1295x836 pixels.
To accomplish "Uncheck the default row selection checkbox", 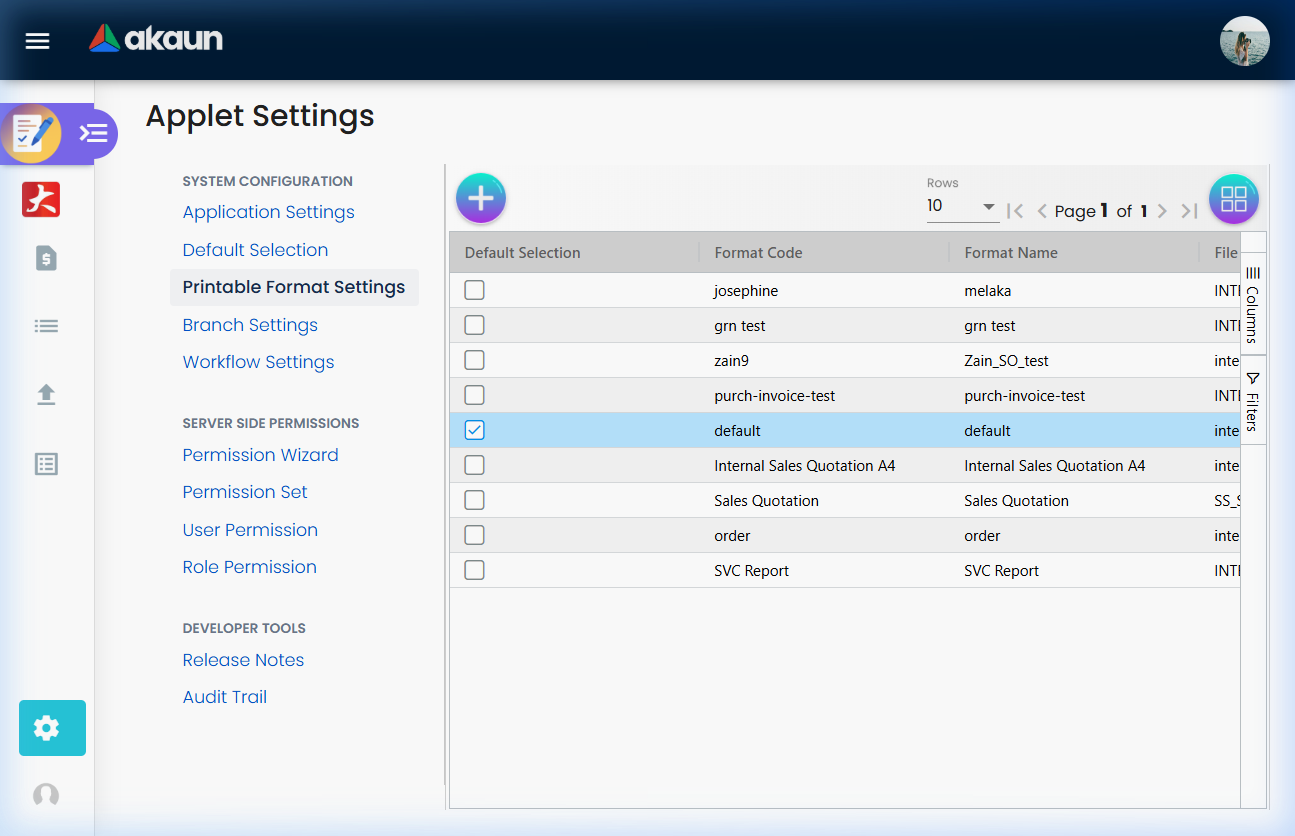I will tap(473, 429).
